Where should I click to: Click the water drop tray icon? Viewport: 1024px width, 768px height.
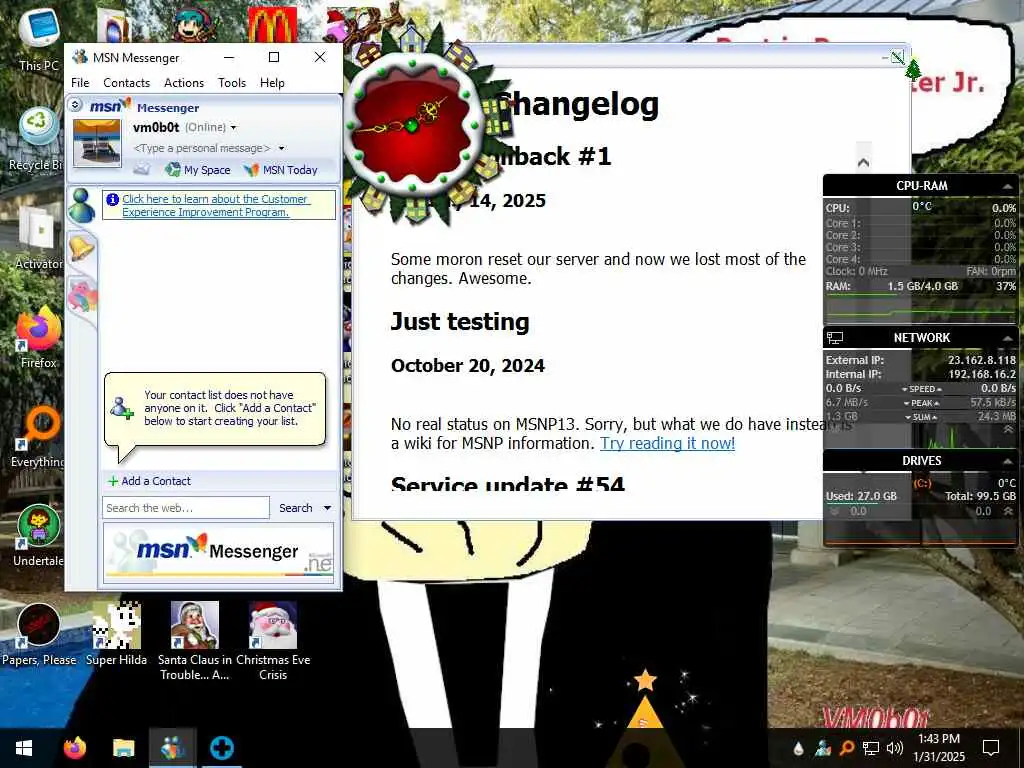coord(798,748)
